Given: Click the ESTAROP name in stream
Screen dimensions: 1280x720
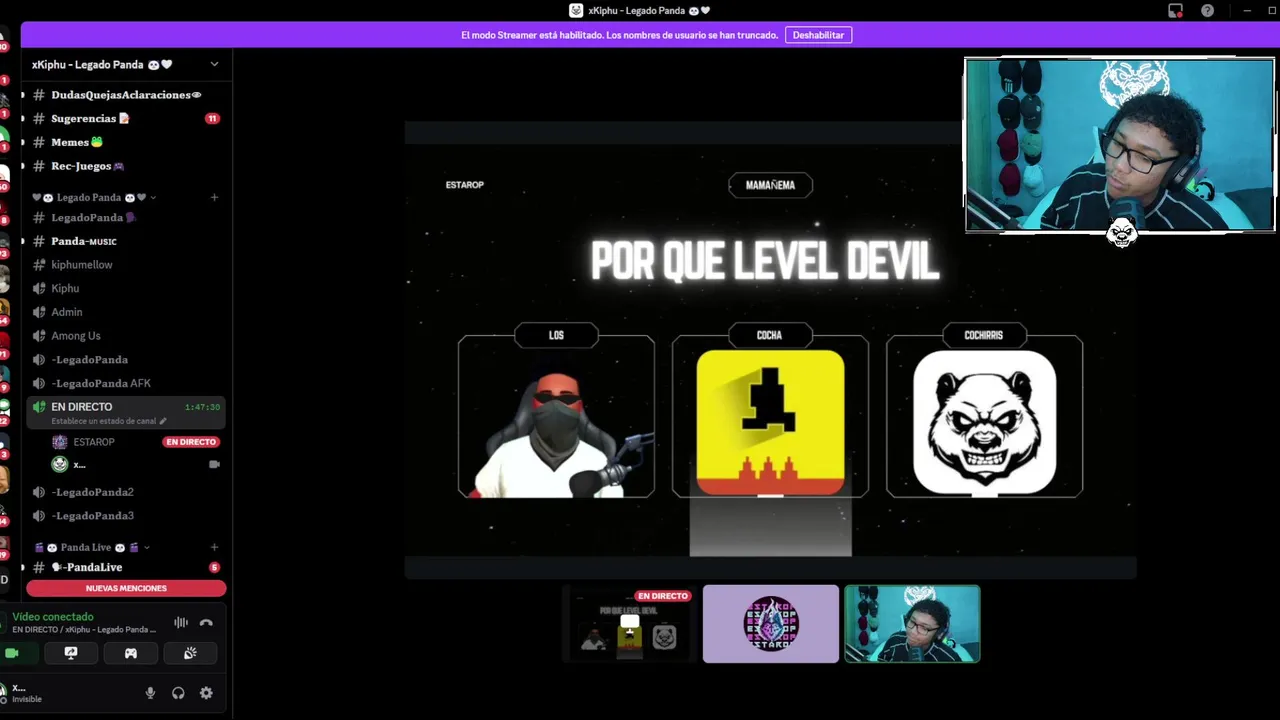Looking at the screenshot, I should pyautogui.click(x=464, y=185).
